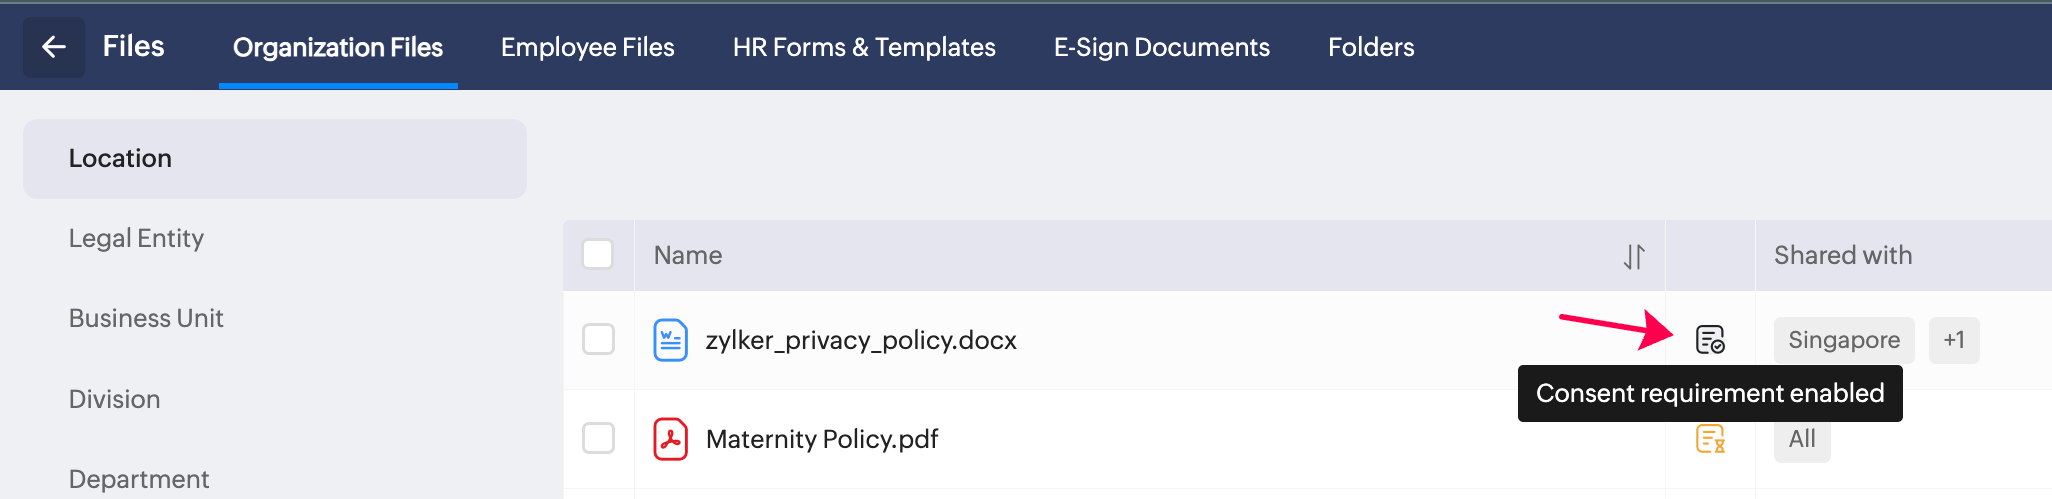Click the back arrow button
The image size is (2052, 499).
tap(54, 47)
